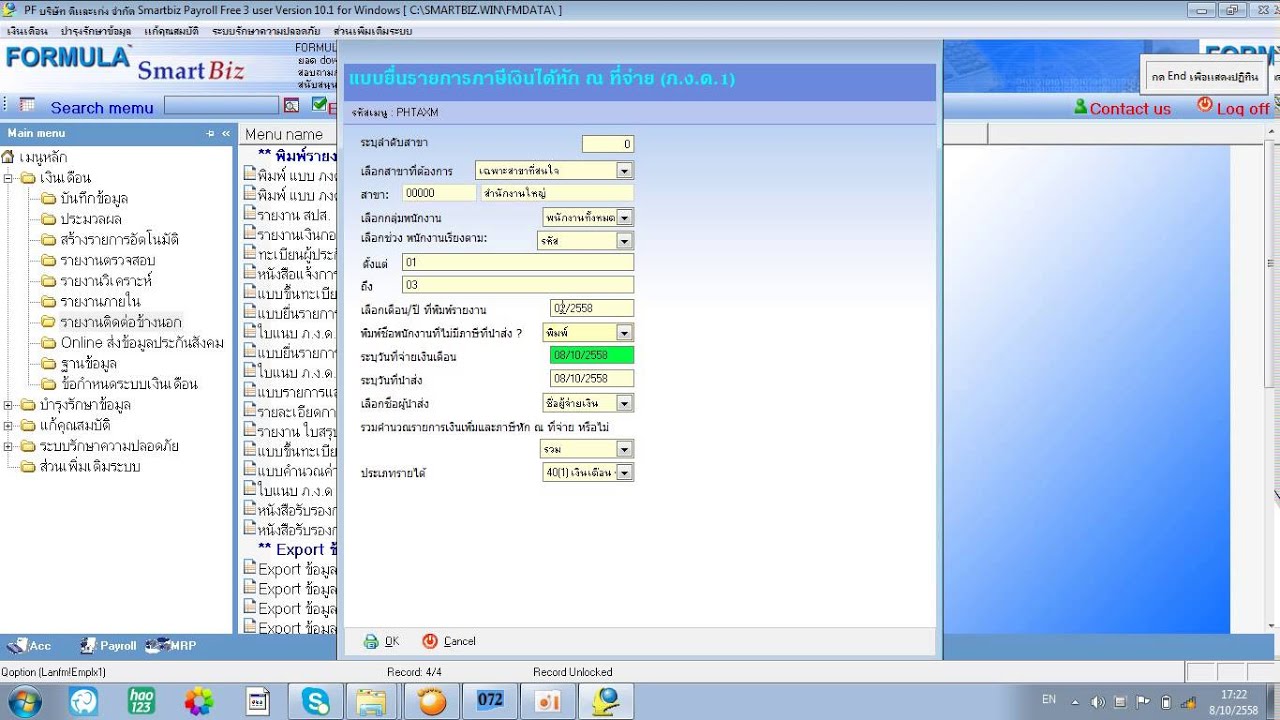Click the Cancel button in the dialog
This screenshot has width=1280, height=720.
click(449, 641)
